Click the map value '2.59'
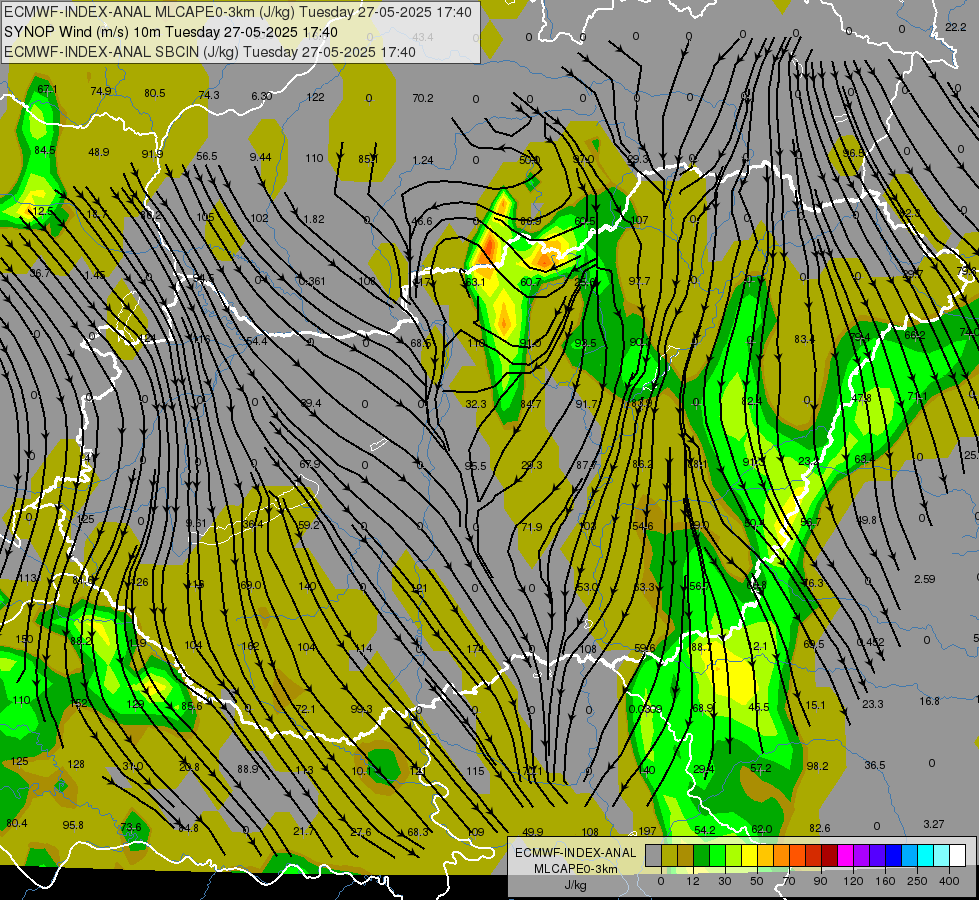This screenshot has height=900, width=979. tap(925, 579)
